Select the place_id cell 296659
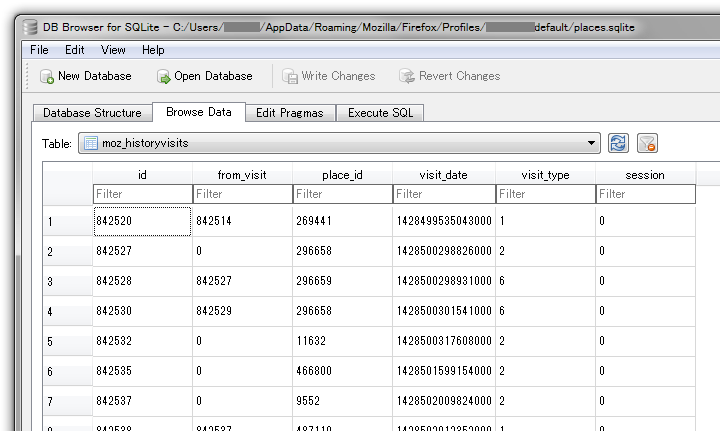The image size is (720, 431). click(342, 281)
